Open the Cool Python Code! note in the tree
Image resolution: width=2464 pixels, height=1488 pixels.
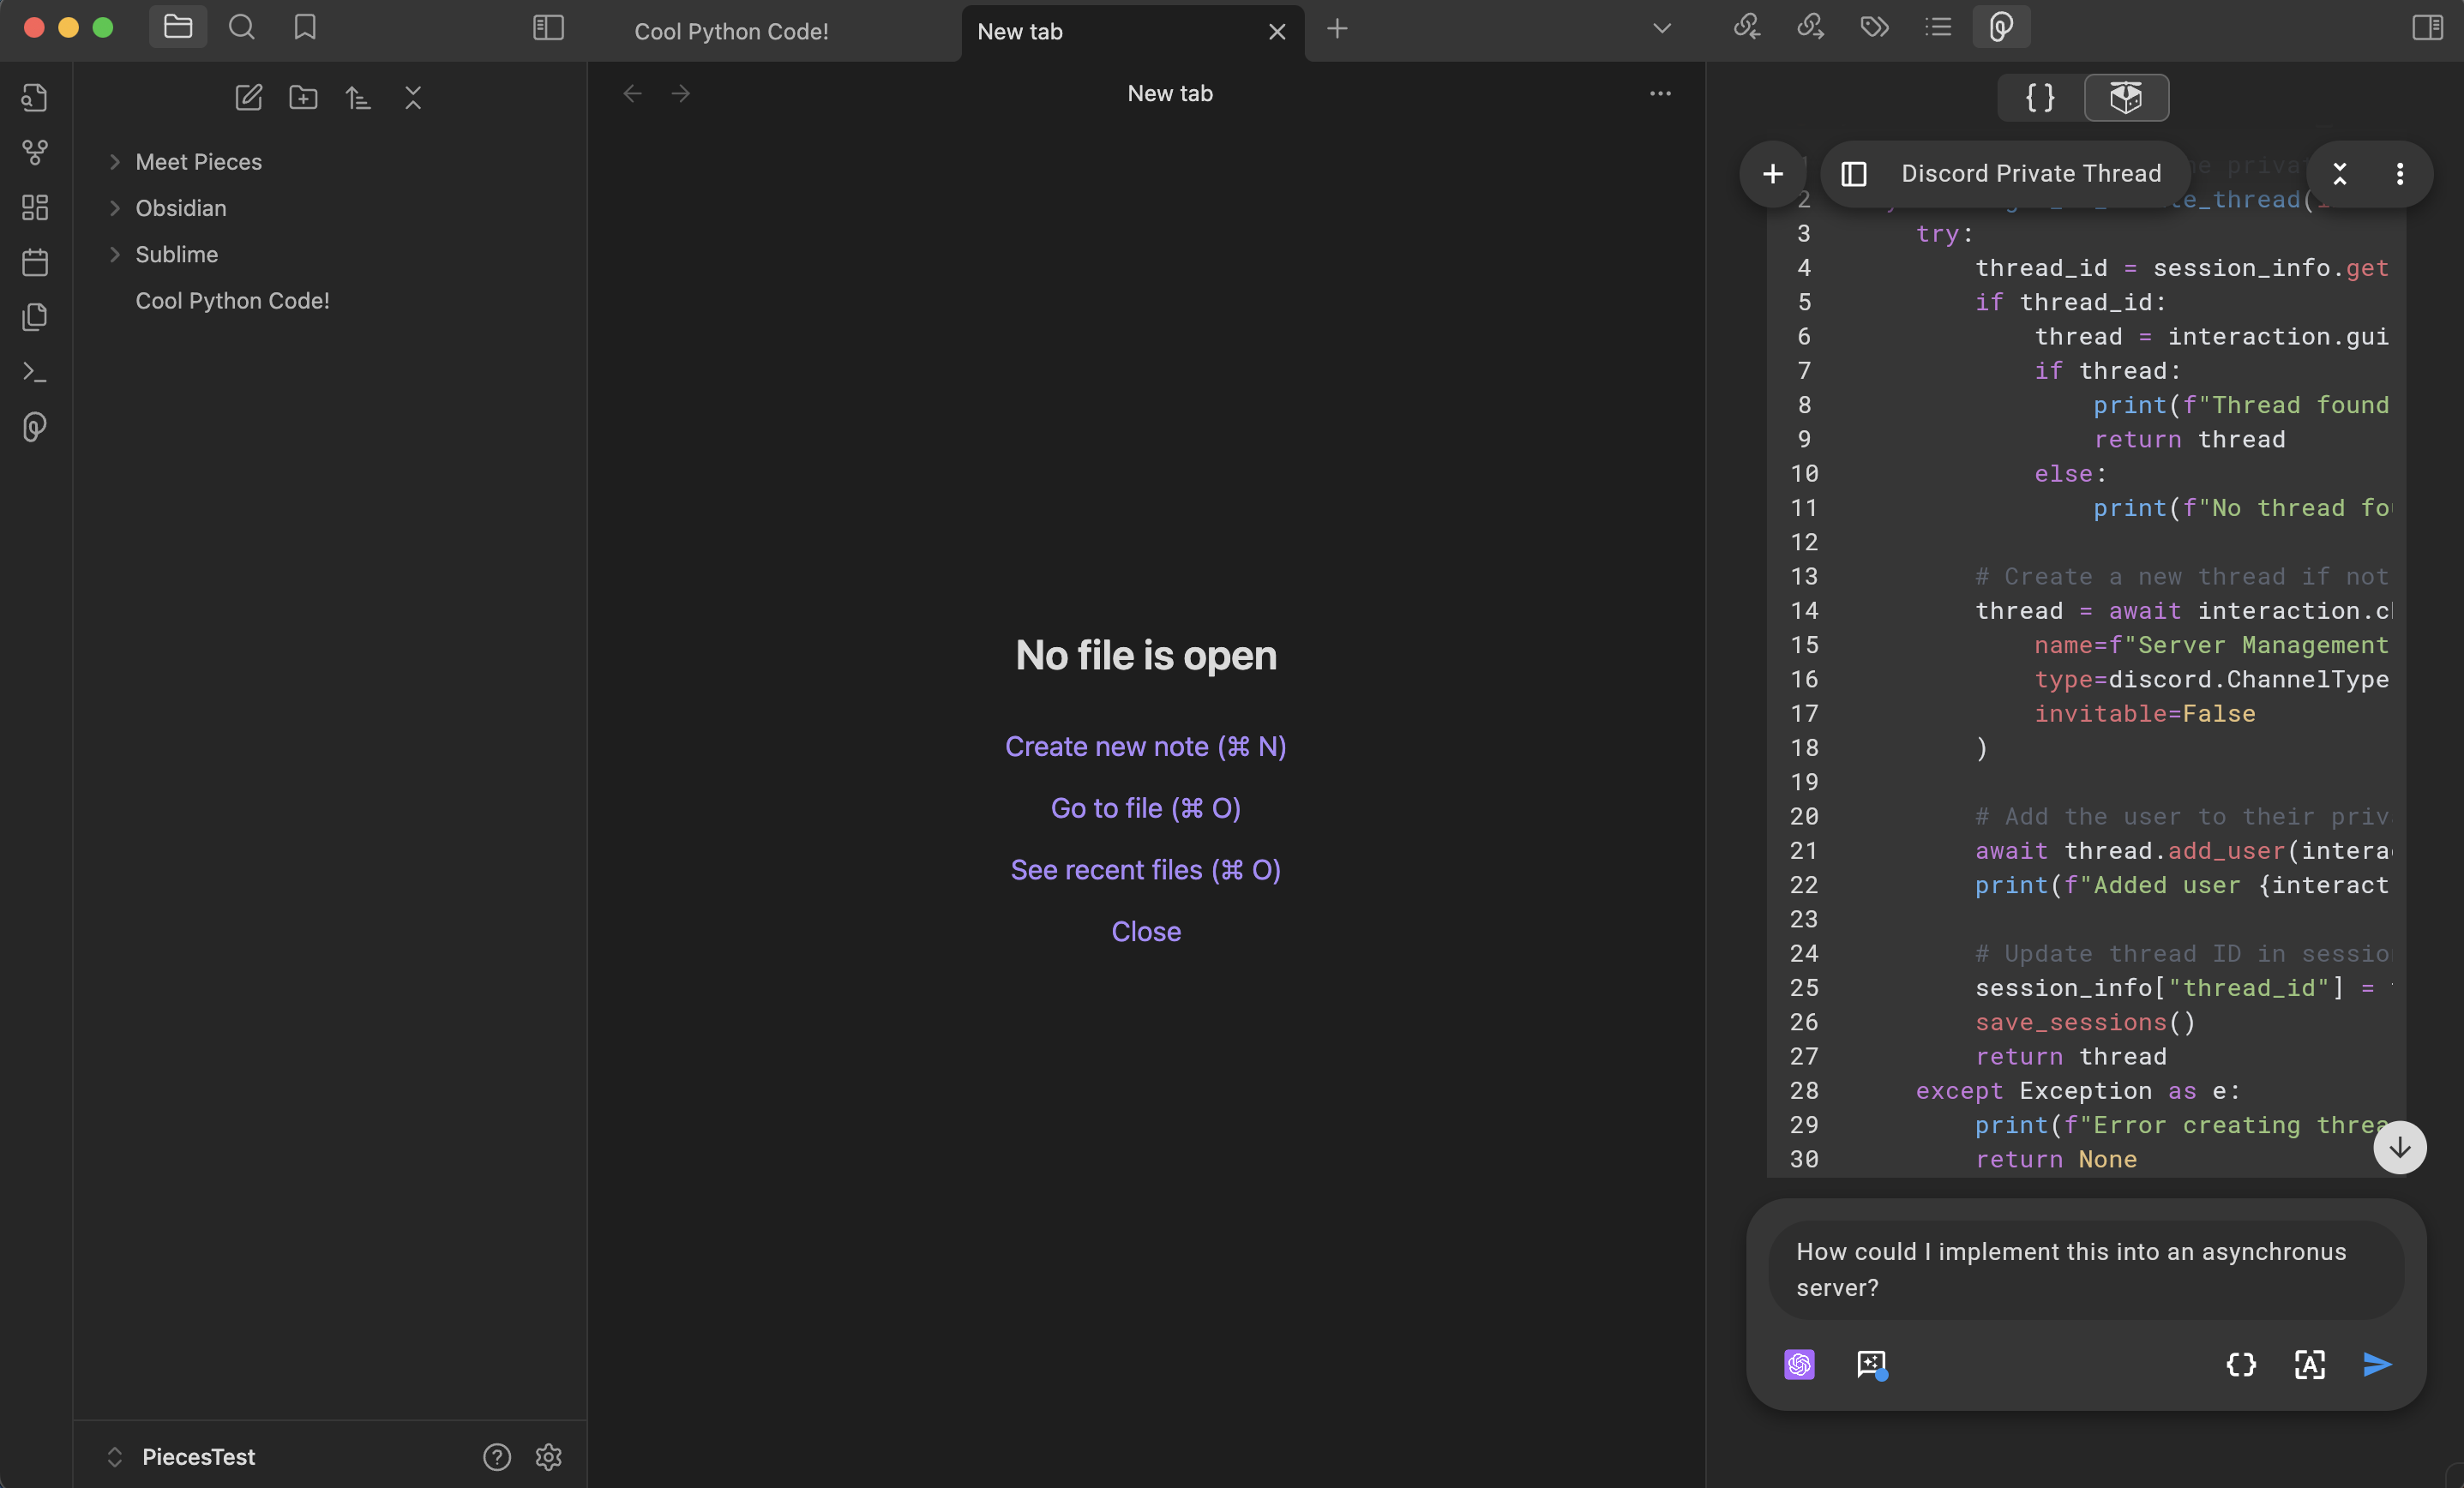pyautogui.click(x=232, y=300)
